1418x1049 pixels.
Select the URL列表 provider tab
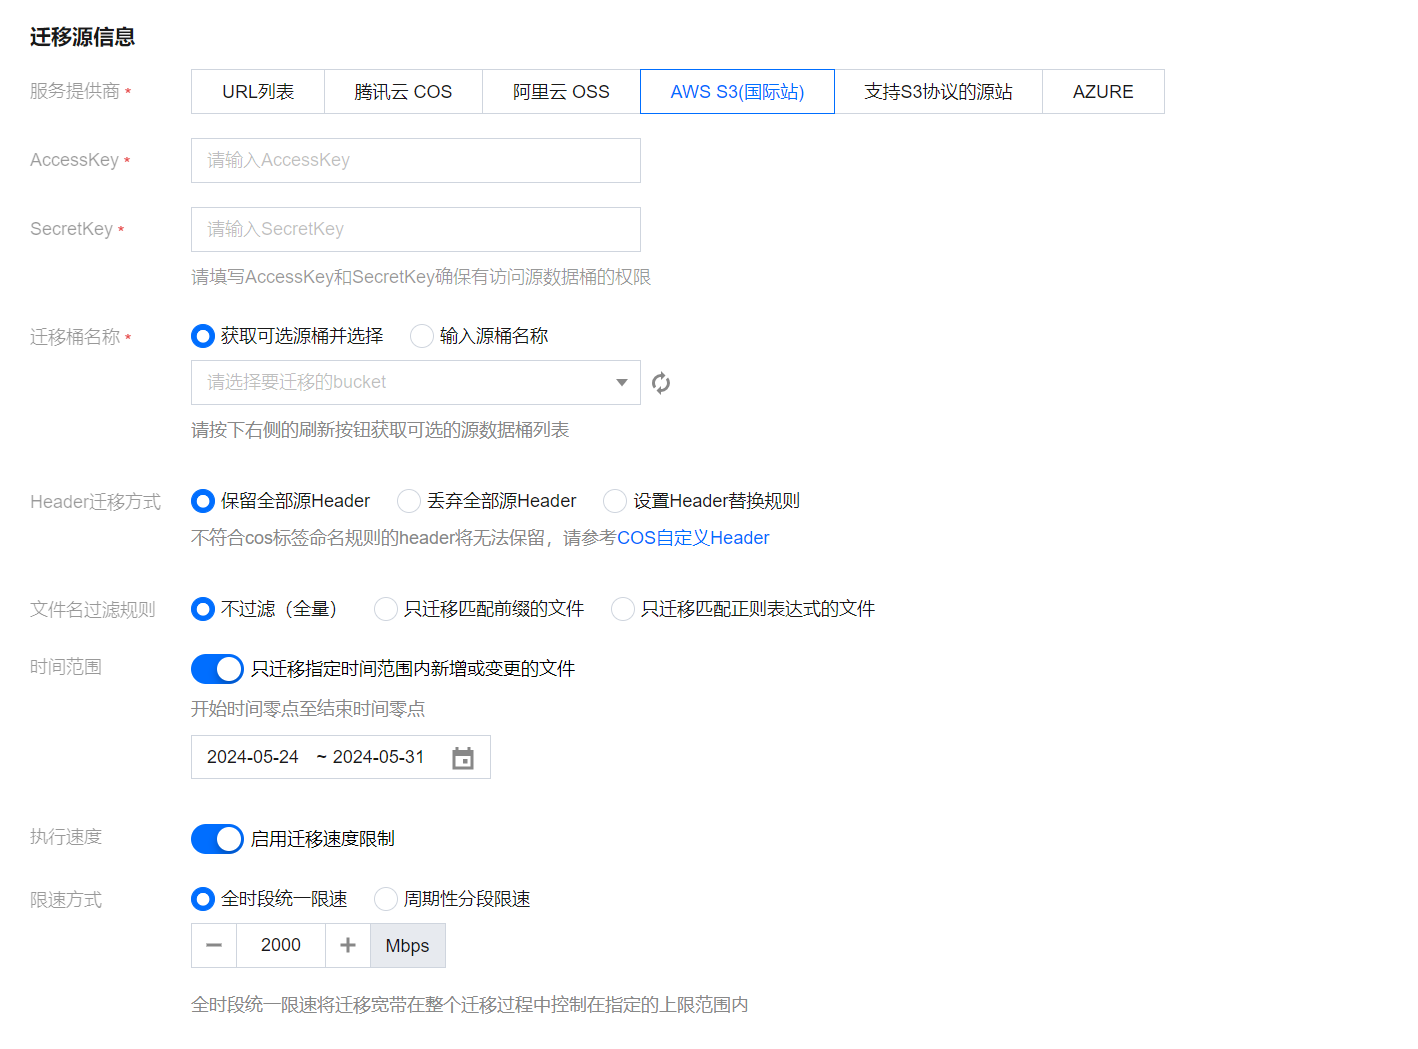258,92
